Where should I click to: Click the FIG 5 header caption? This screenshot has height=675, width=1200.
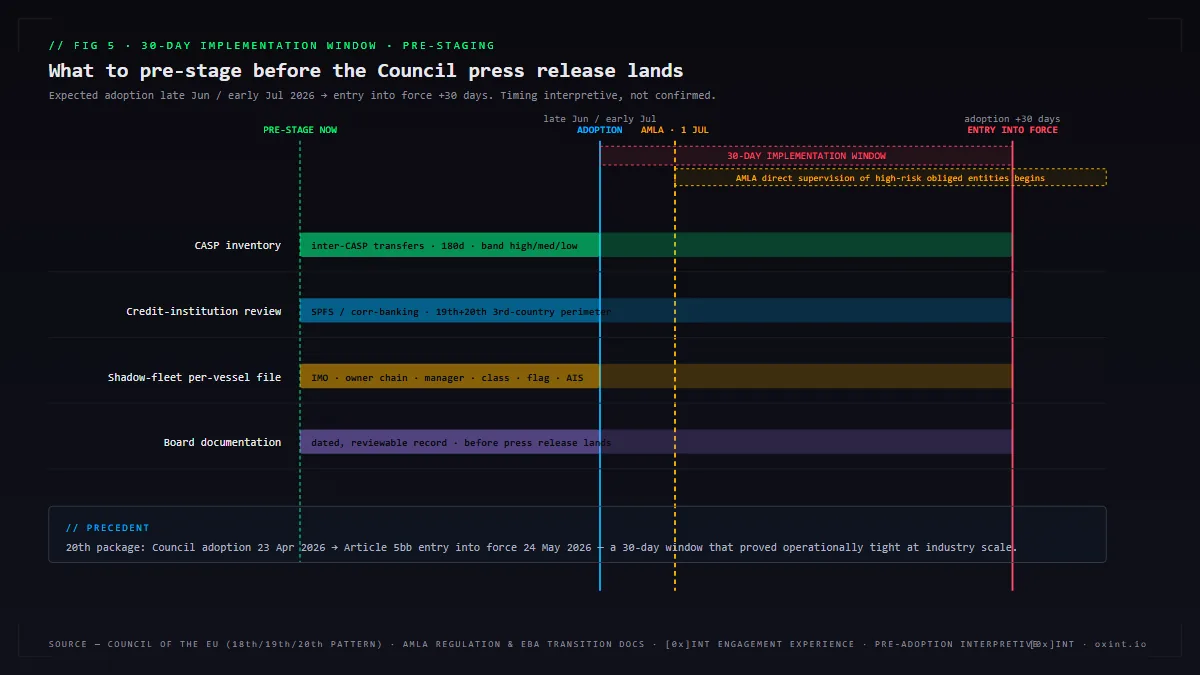point(272,46)
